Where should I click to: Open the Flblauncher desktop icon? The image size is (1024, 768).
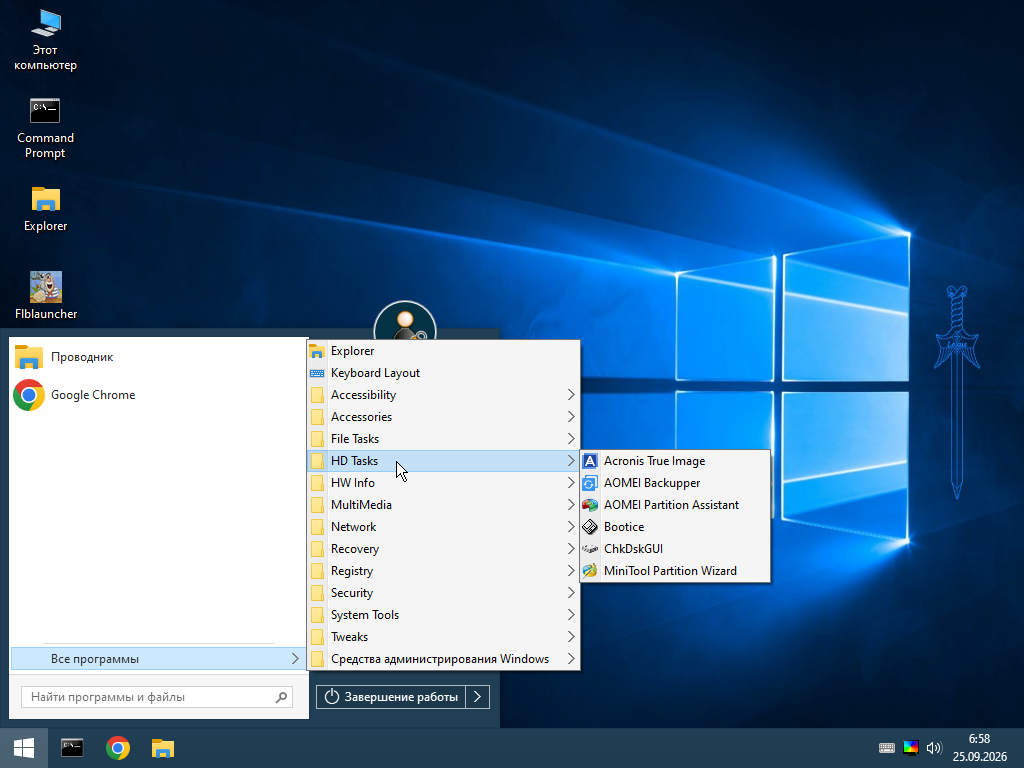coord(46,296)
